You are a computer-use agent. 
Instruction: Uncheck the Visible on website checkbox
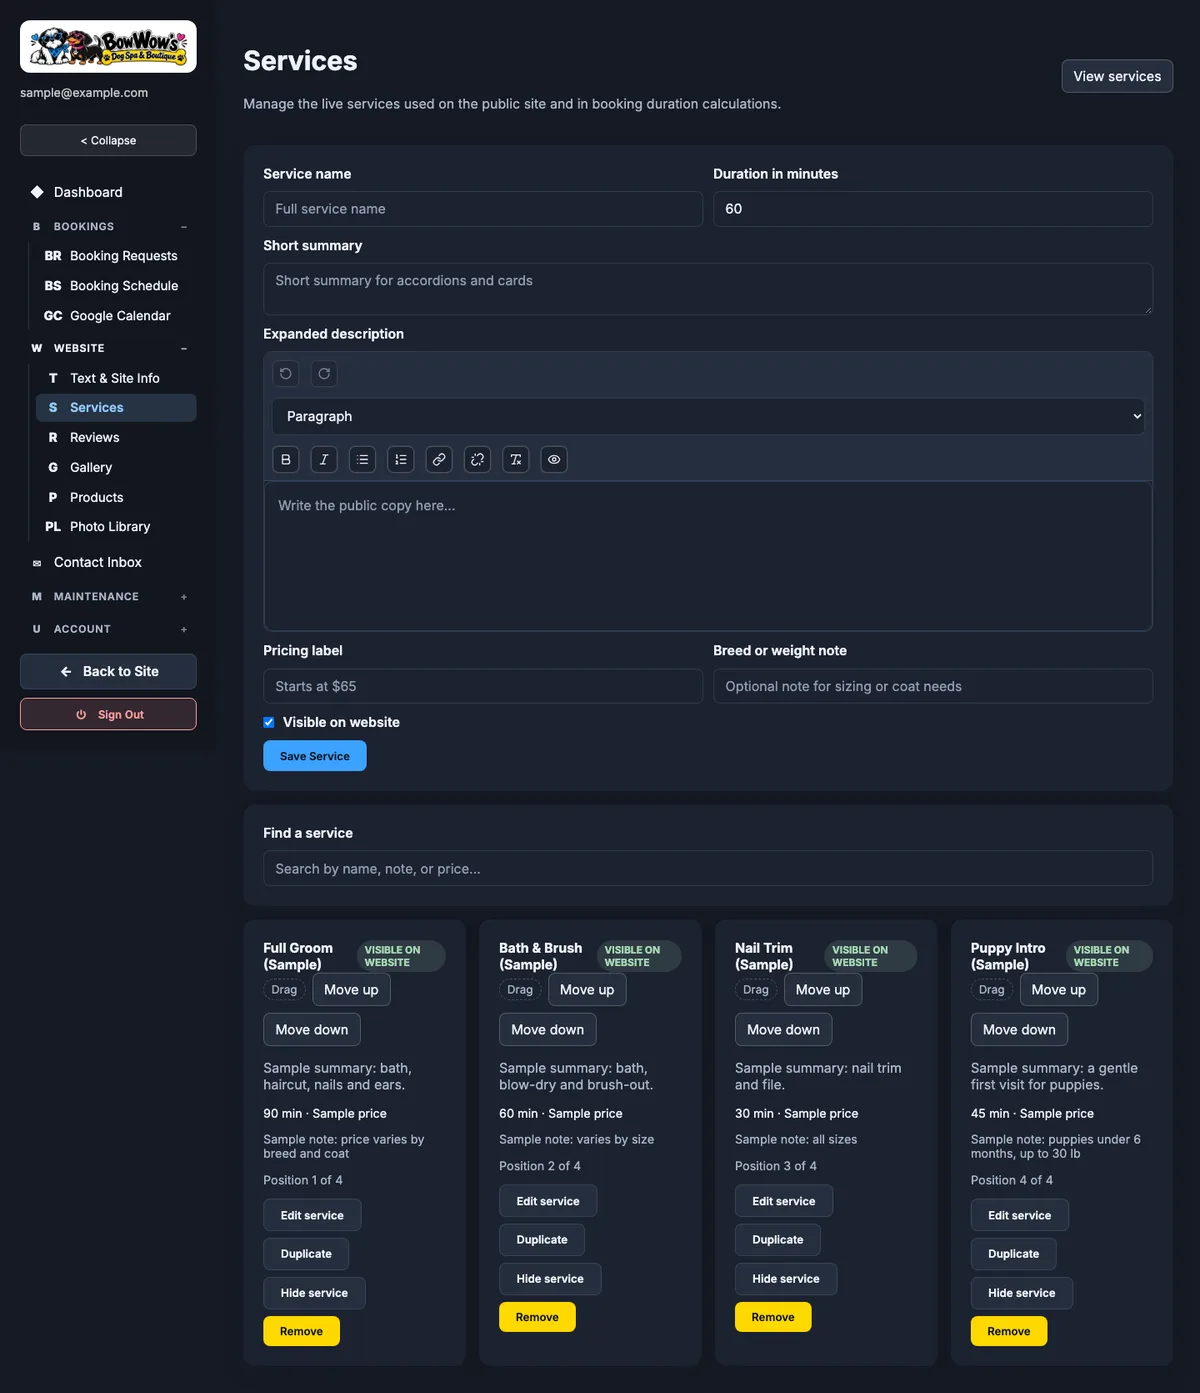pyautogui.click(x=269, y=722)
